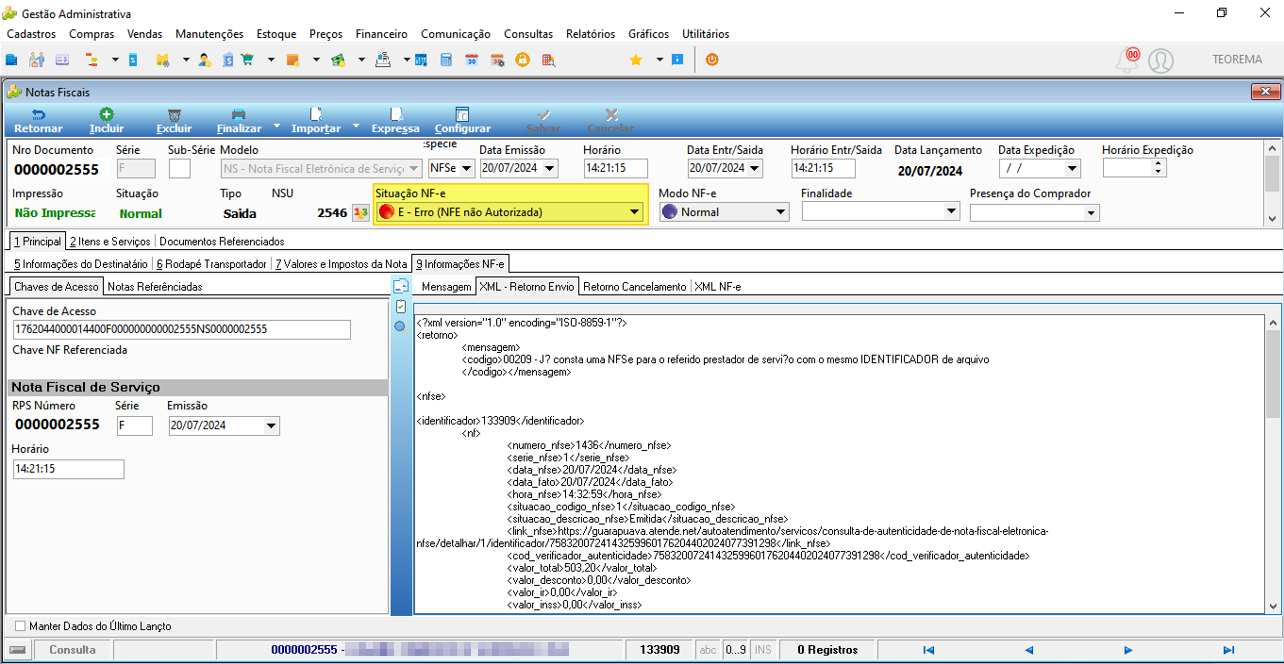Click the green Incluir plus icon
1284x664 pixels.
coord(106,115)
